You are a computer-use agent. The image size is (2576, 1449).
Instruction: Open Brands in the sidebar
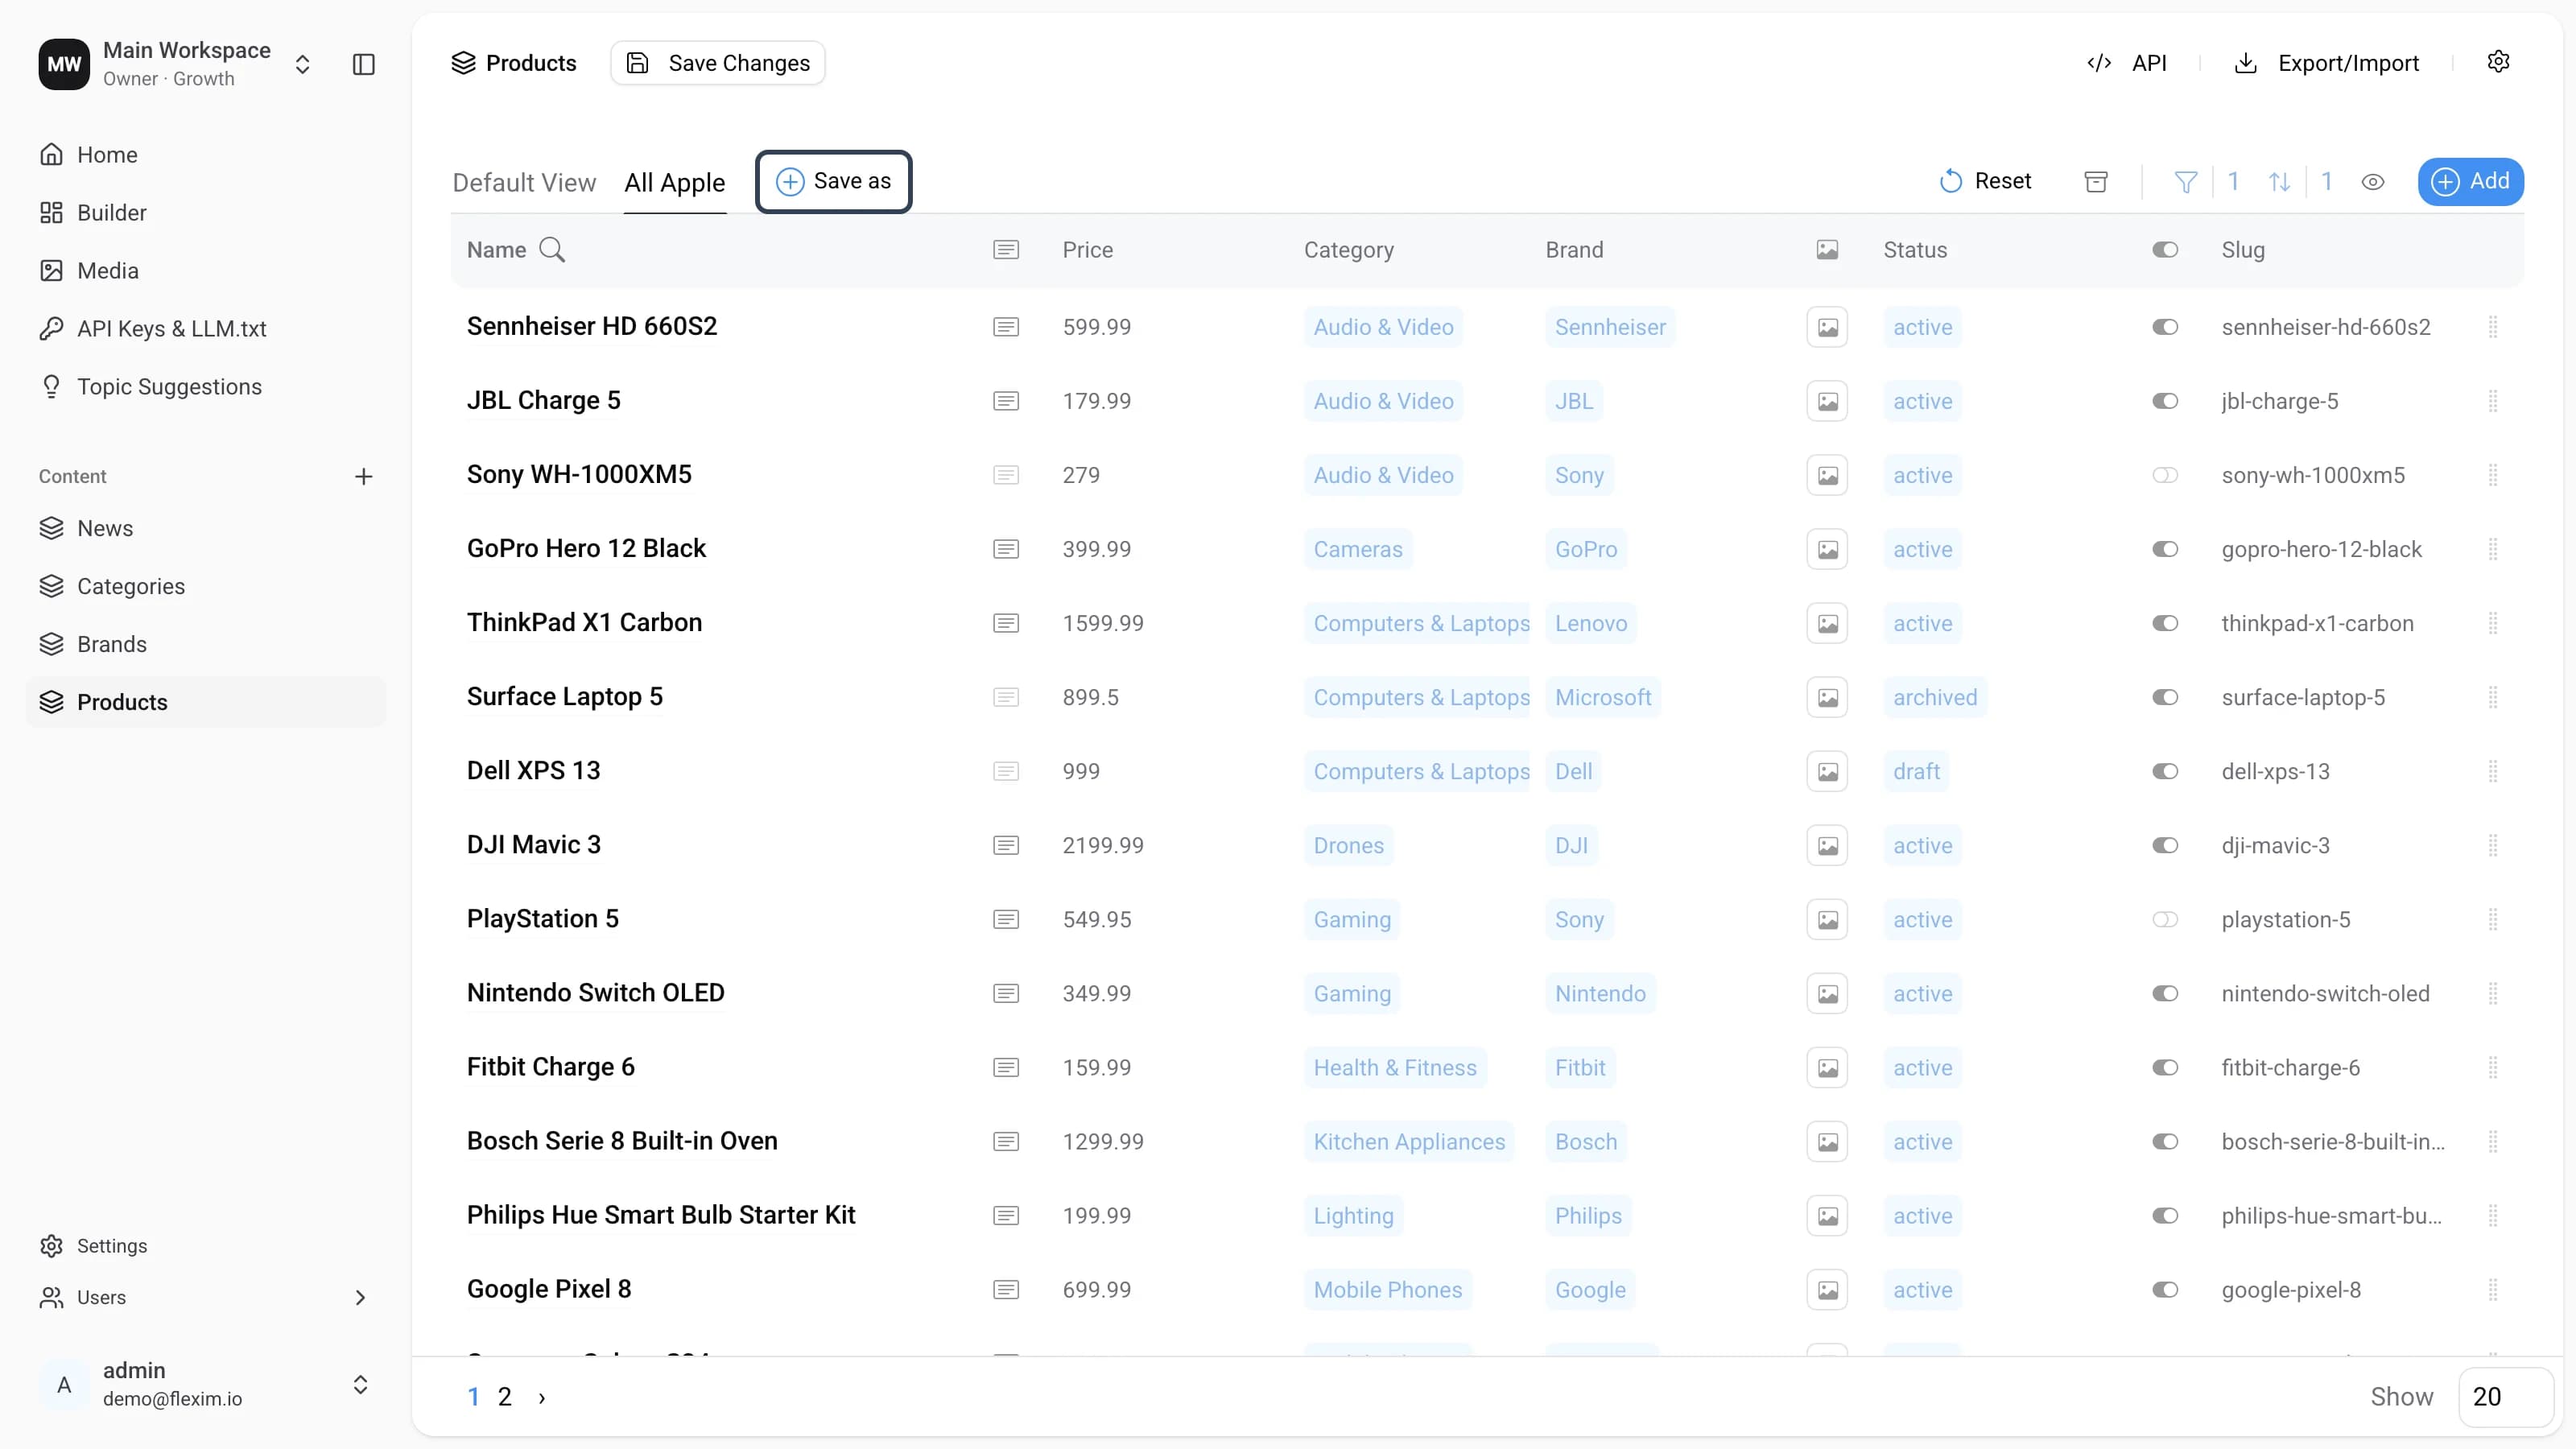click(x=206, y=644)
